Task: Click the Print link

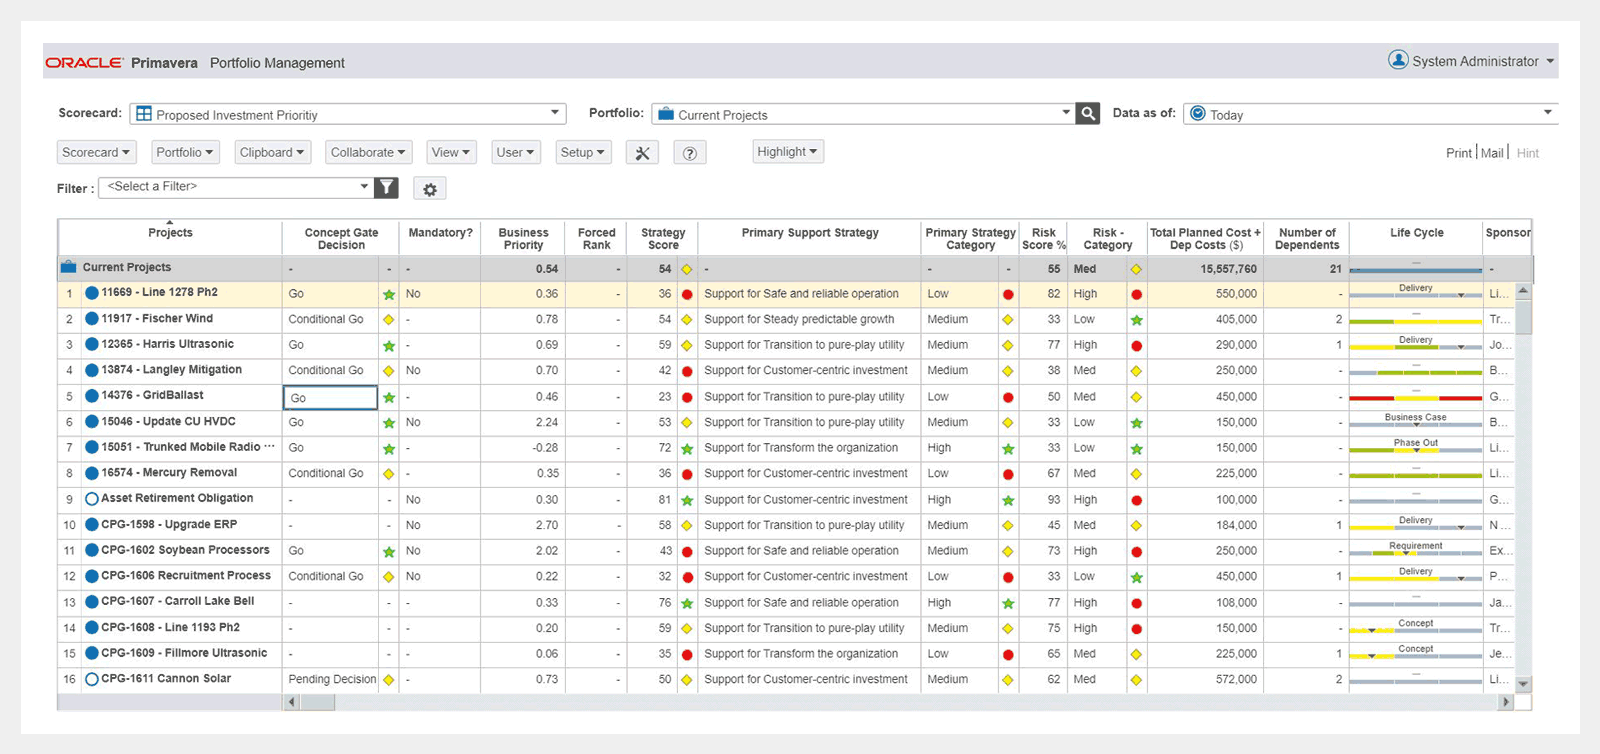Action: point(1458,153)
